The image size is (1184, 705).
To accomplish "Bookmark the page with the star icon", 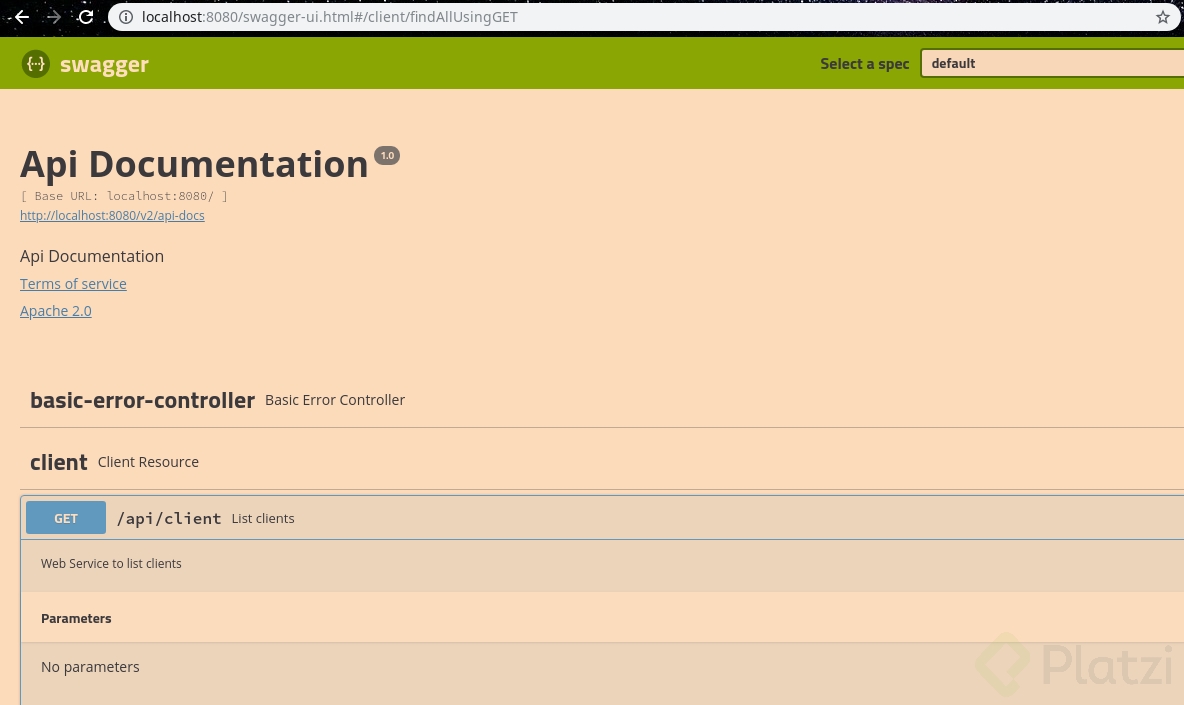I will click(x=1163, y=17).
